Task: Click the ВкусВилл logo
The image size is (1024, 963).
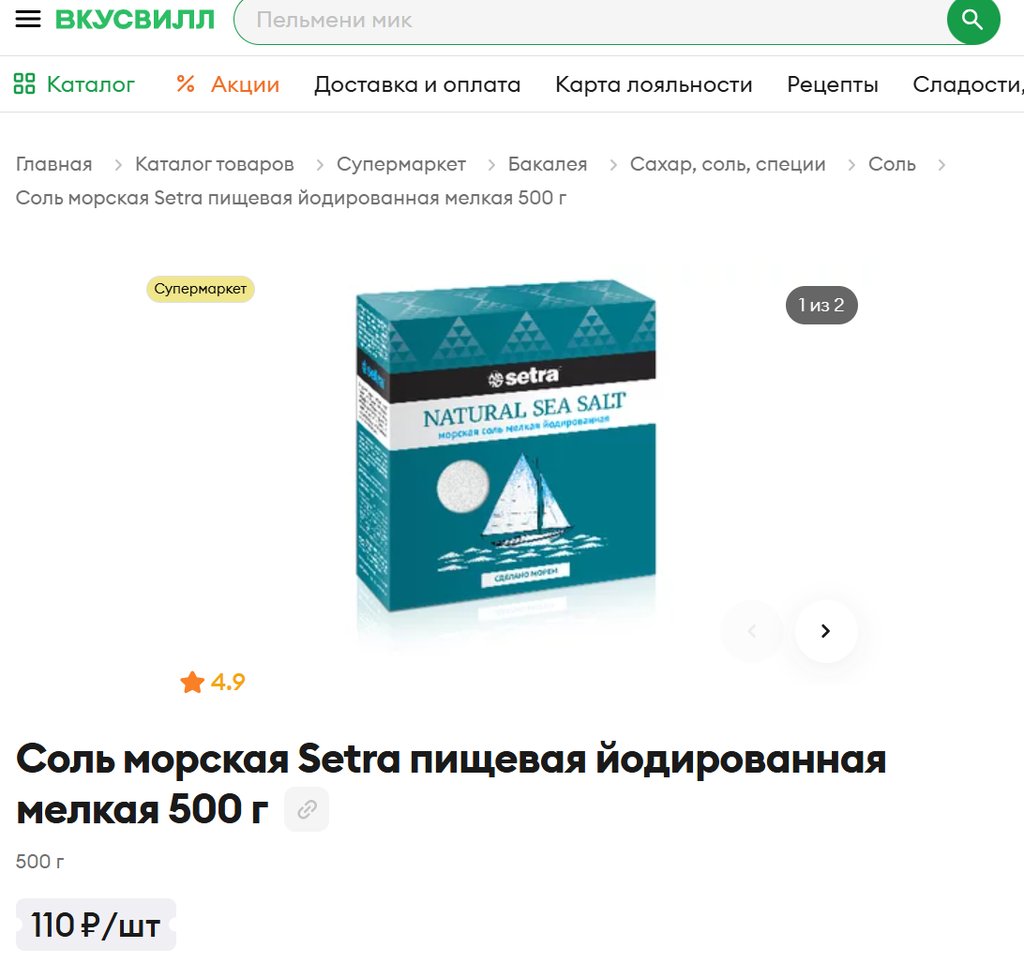Action: (x=135, y=20)
